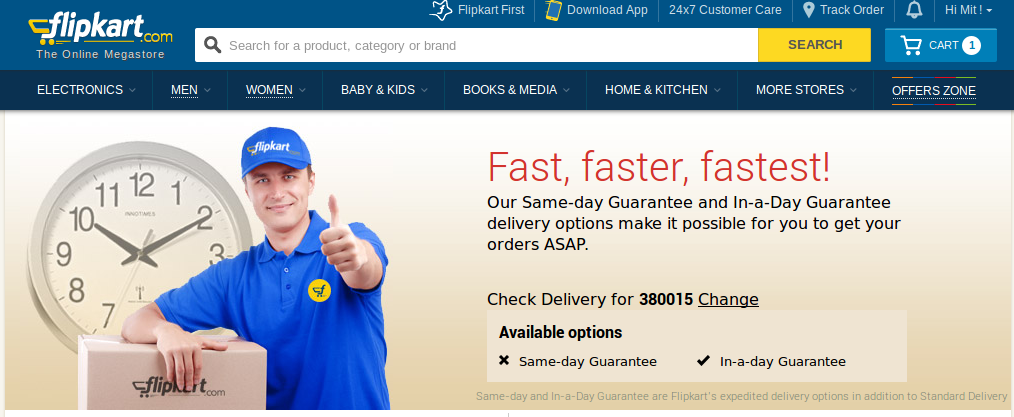Click the shopping cart icon

coord(911,45)
